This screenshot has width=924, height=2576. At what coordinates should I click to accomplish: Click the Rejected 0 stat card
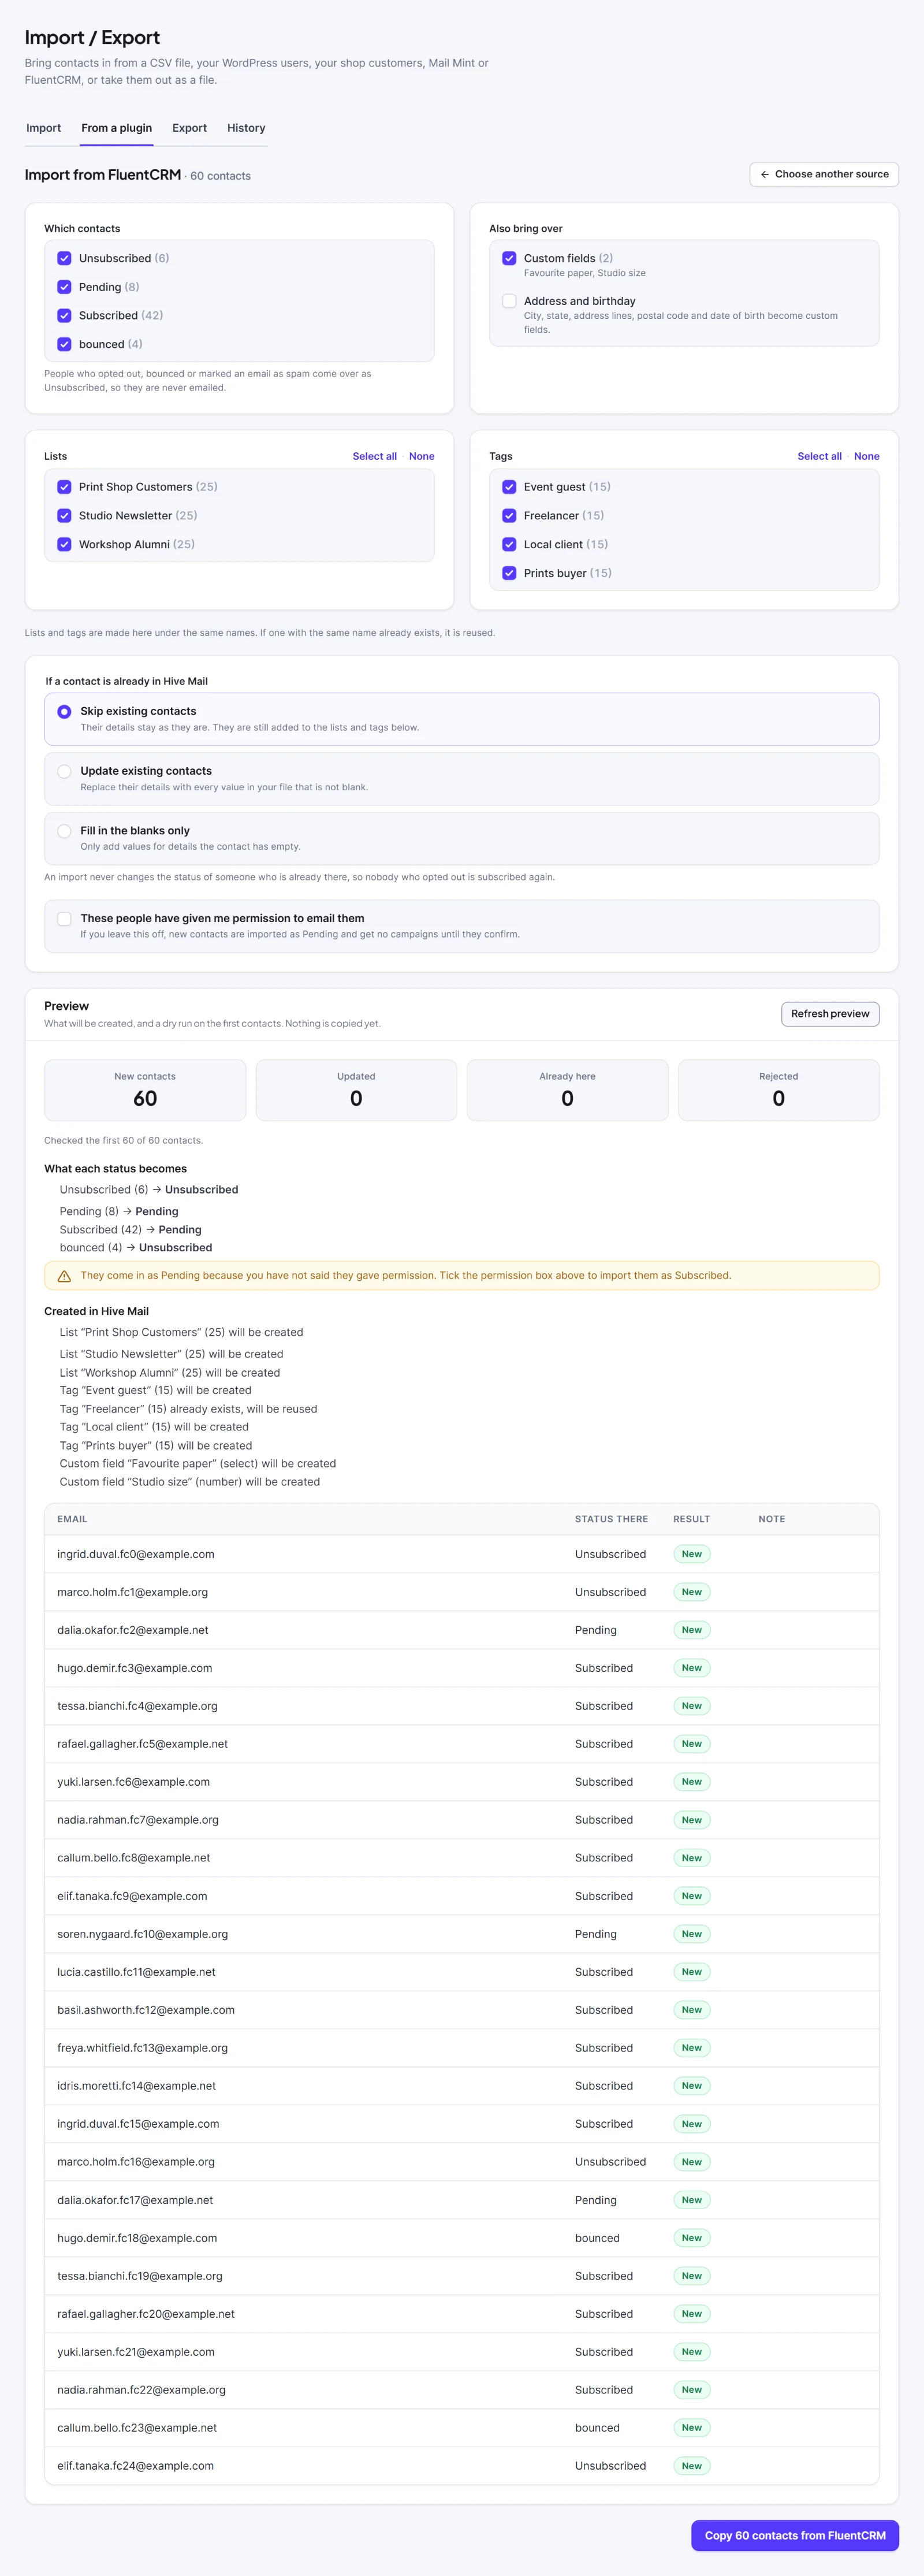[779, 1090]
